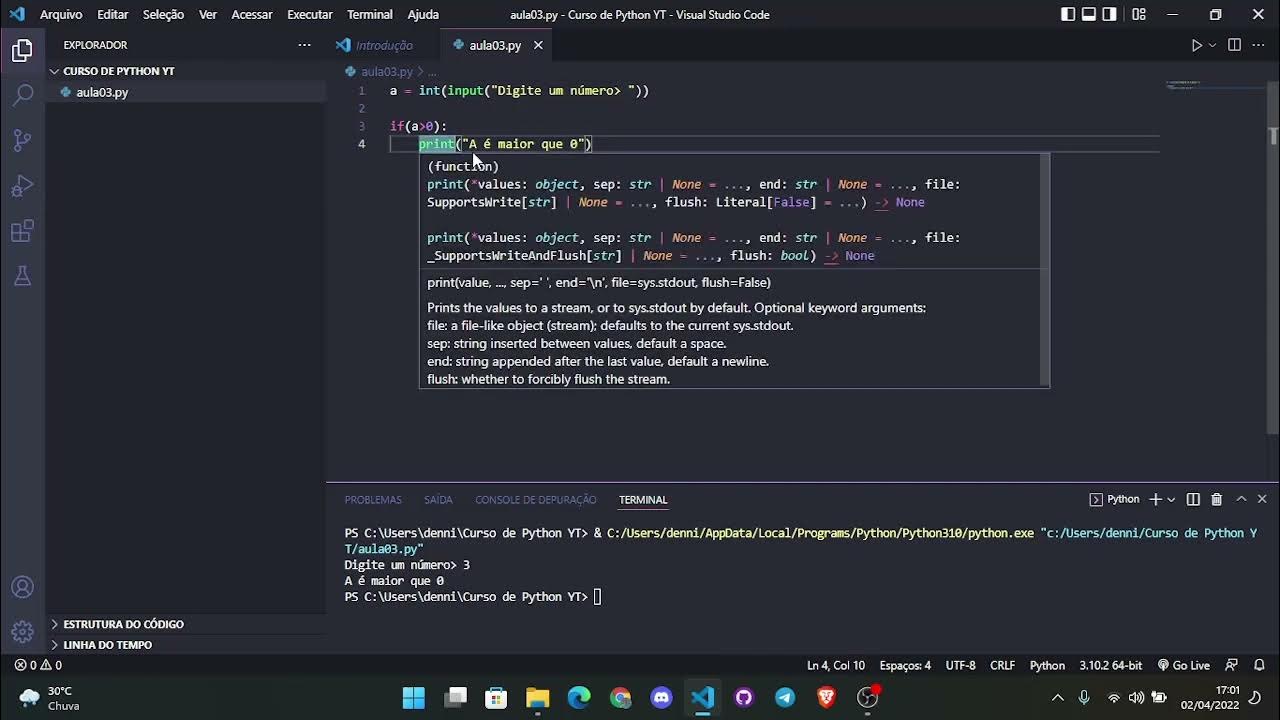
Task: Kill the terminal with trash icon
Action: click(x=1217, y=499)
